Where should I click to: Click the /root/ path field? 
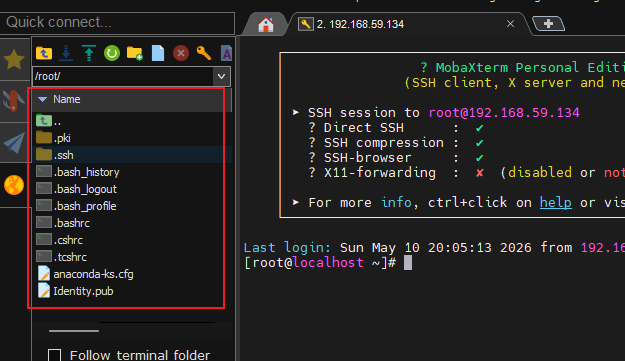point(123,76)
